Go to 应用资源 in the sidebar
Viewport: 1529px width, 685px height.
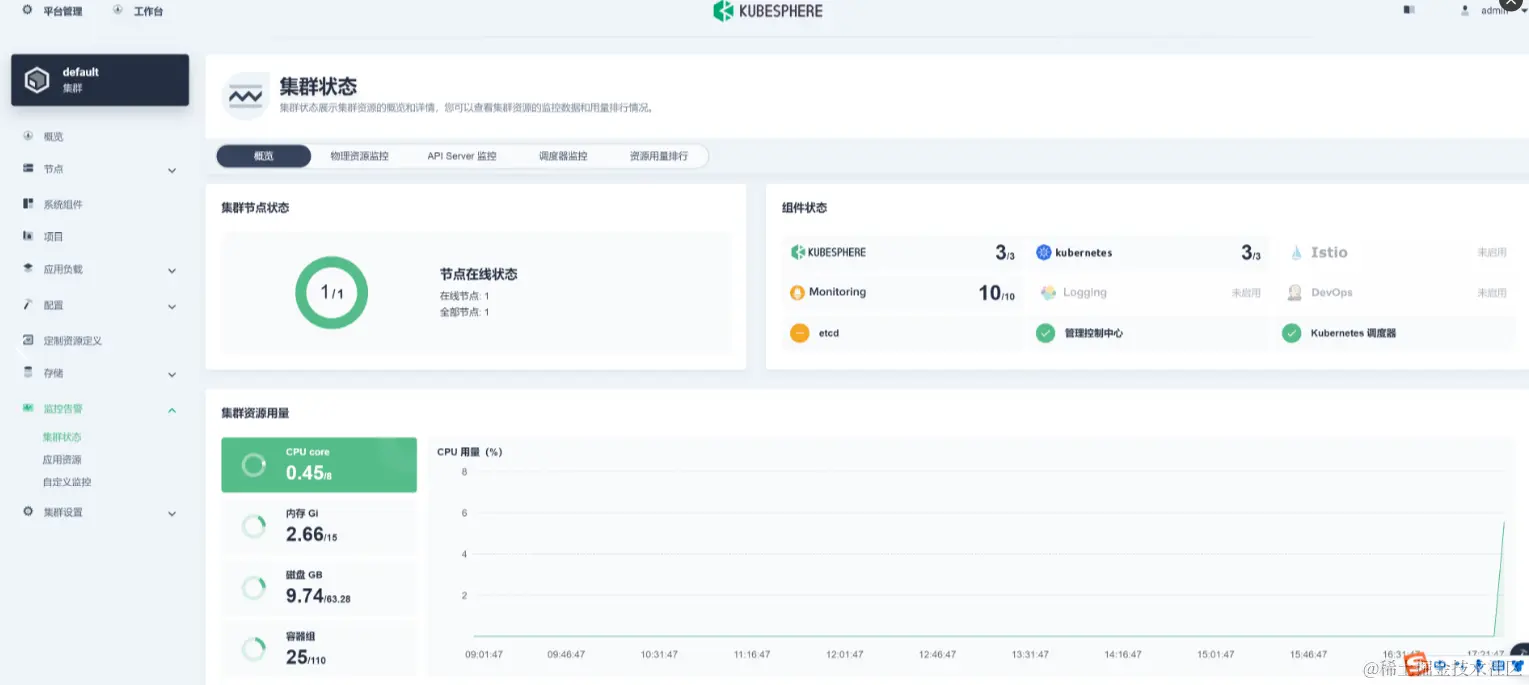pyautogui.click(x=60, y=459)
